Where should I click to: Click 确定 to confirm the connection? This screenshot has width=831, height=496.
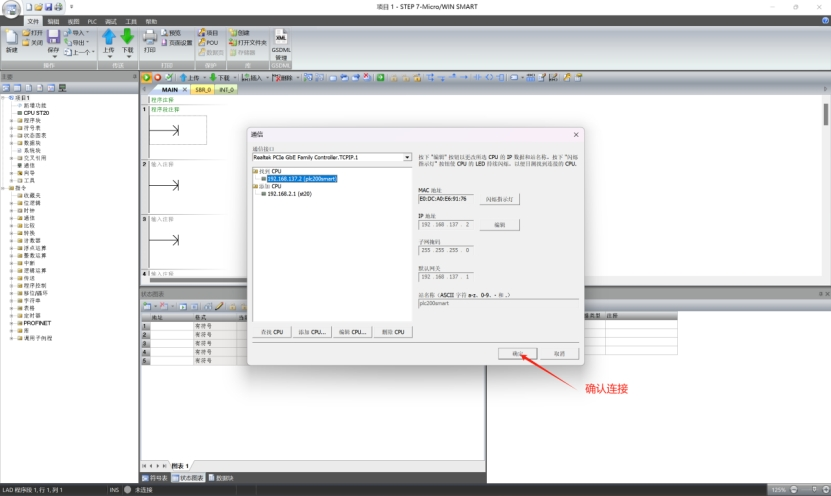(518, 353)
